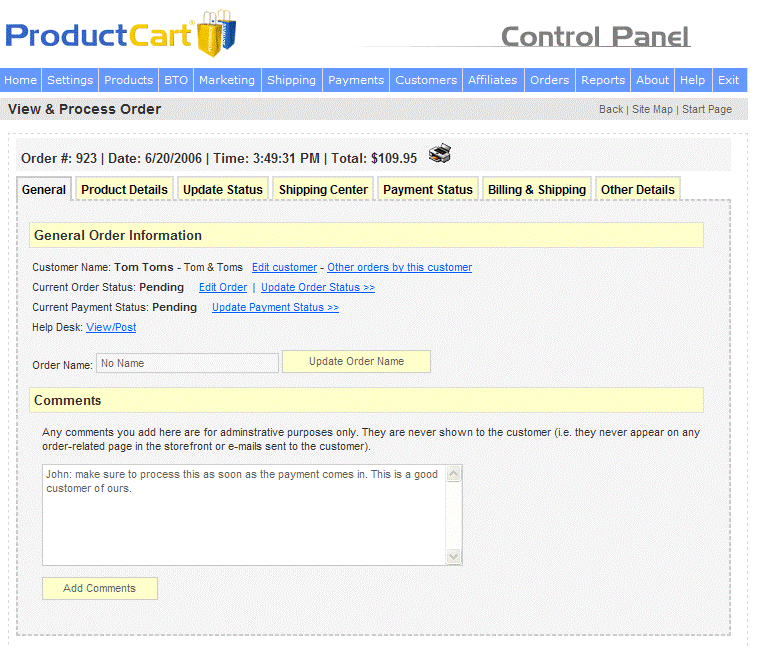Image resolution: width=779 pixels, height=648 pixels.
Task: Select Reports in the navigation bar
Action: (x=603, y=80)
